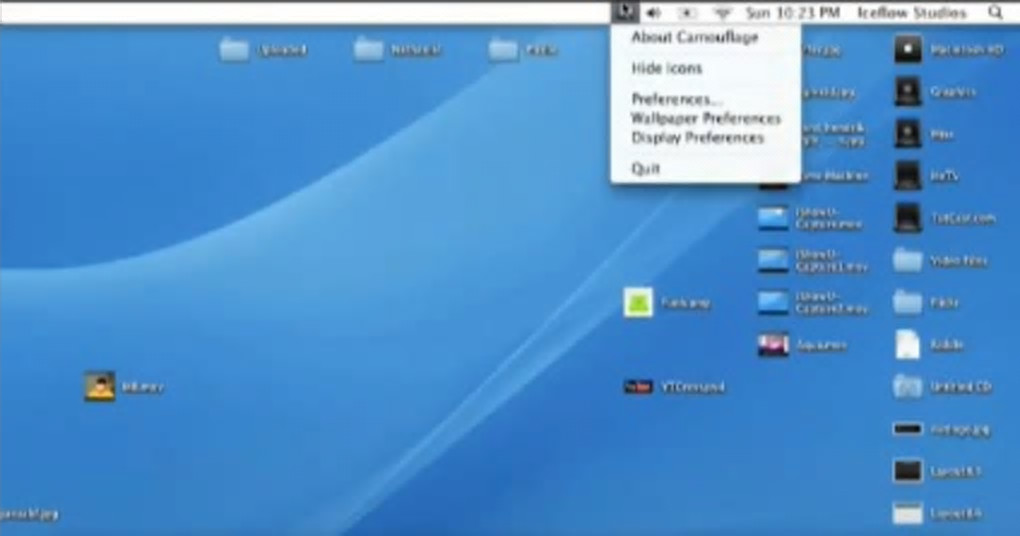The image size is (1020, 536).
Task: Select the YouTube logo thumbnail file
Action: point(638,387)
